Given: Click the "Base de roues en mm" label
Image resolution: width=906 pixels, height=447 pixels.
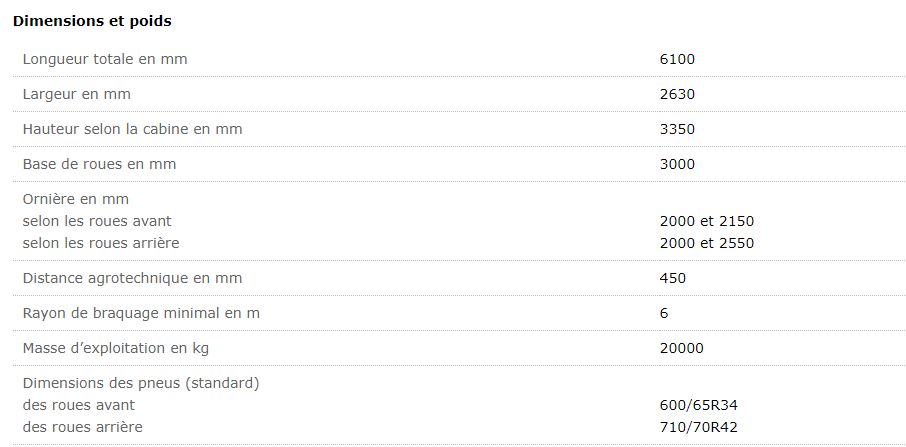Looking at the screenshot, I should pos(99,164).
